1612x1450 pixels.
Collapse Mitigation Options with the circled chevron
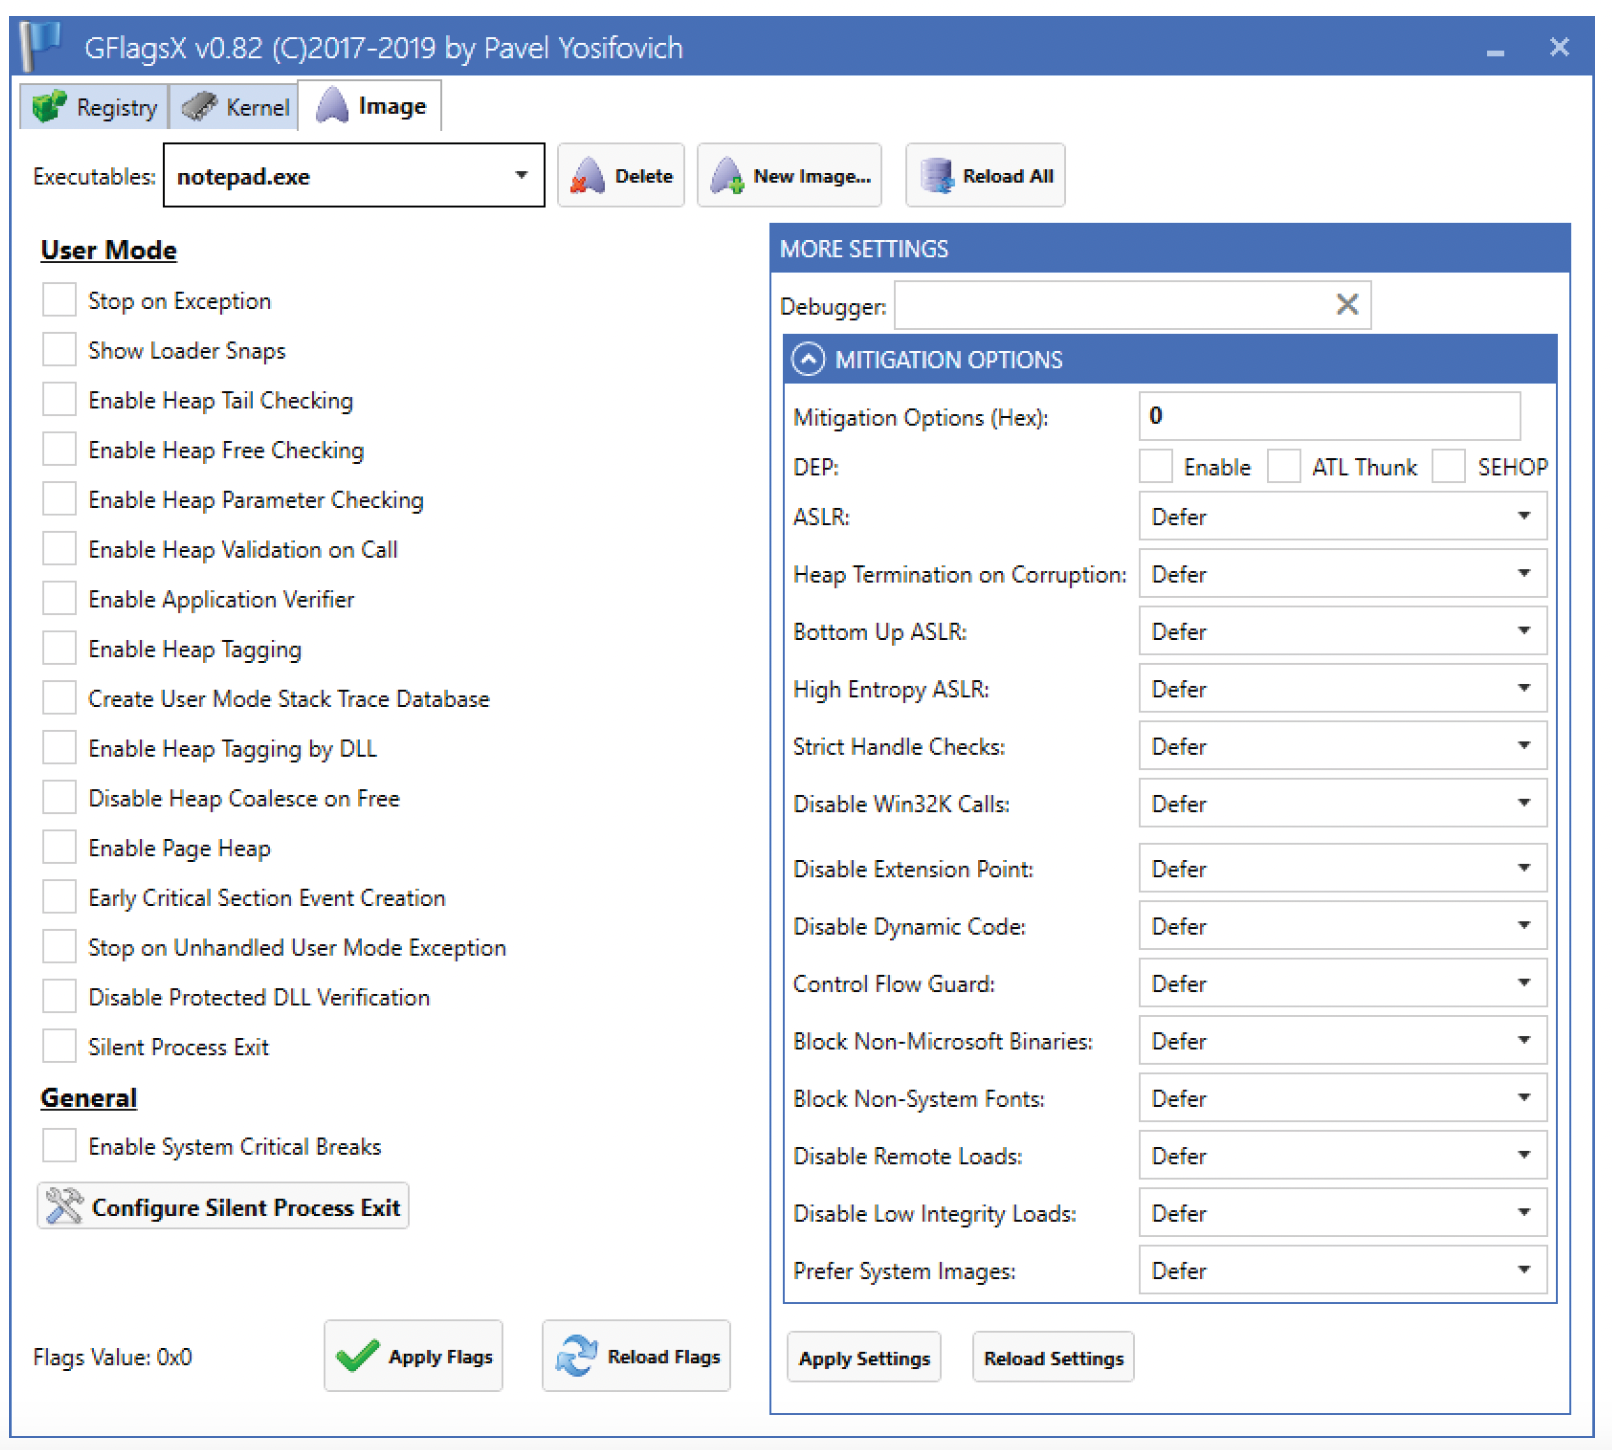[808, 359]
